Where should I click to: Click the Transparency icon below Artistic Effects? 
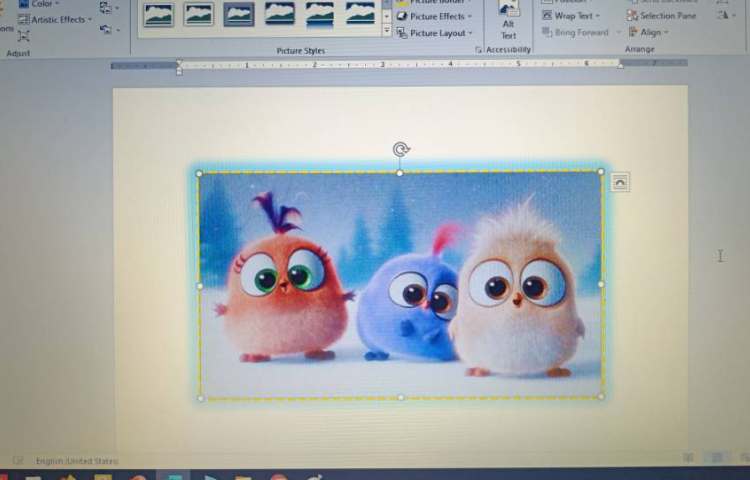(x=24, y=35)
